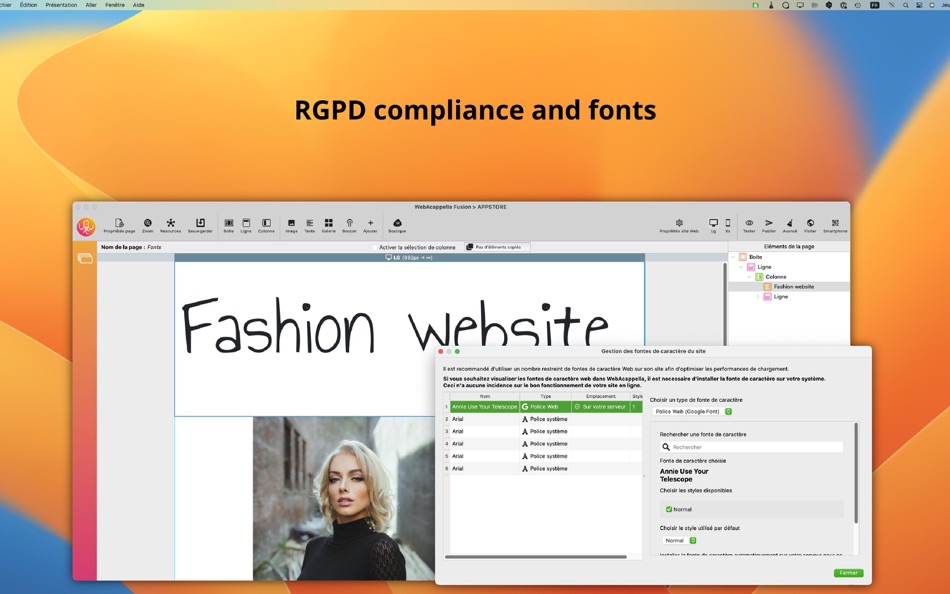Click the Emplacement column header

pos(600,396)
